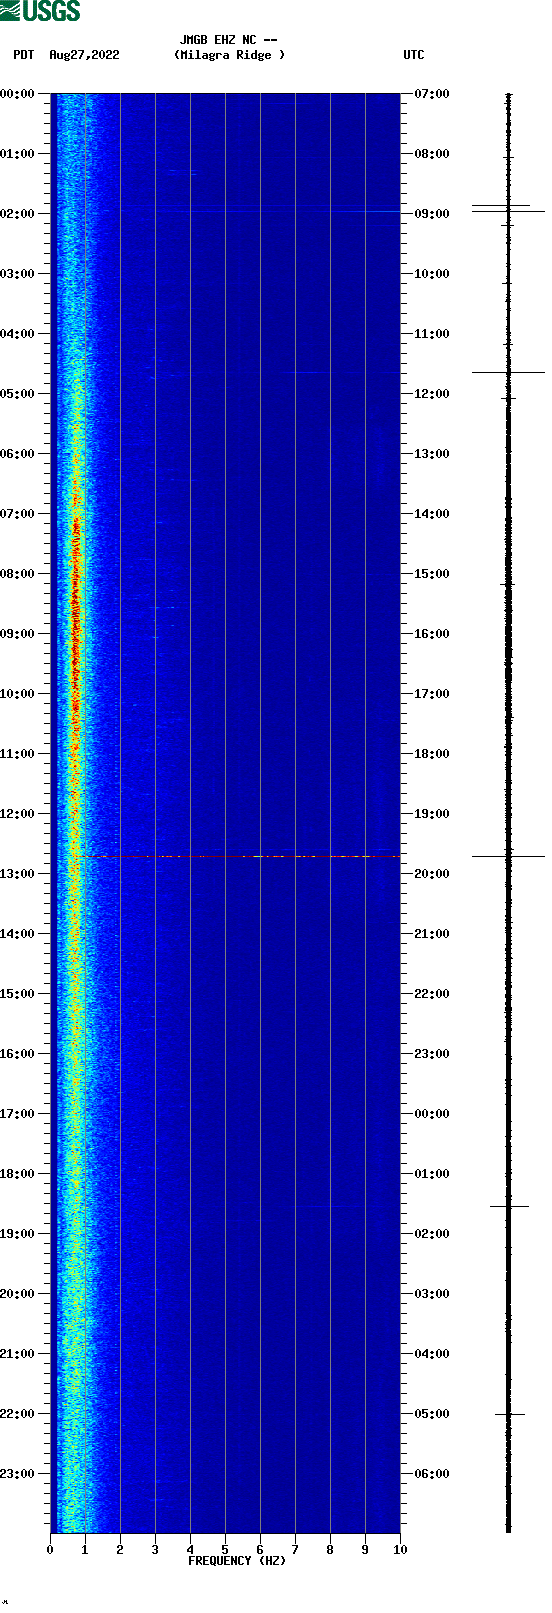Image resolution: width=552 pixels, height=1613 pixels.
Task: Click the USGS logo
Action: click(40, 11)
